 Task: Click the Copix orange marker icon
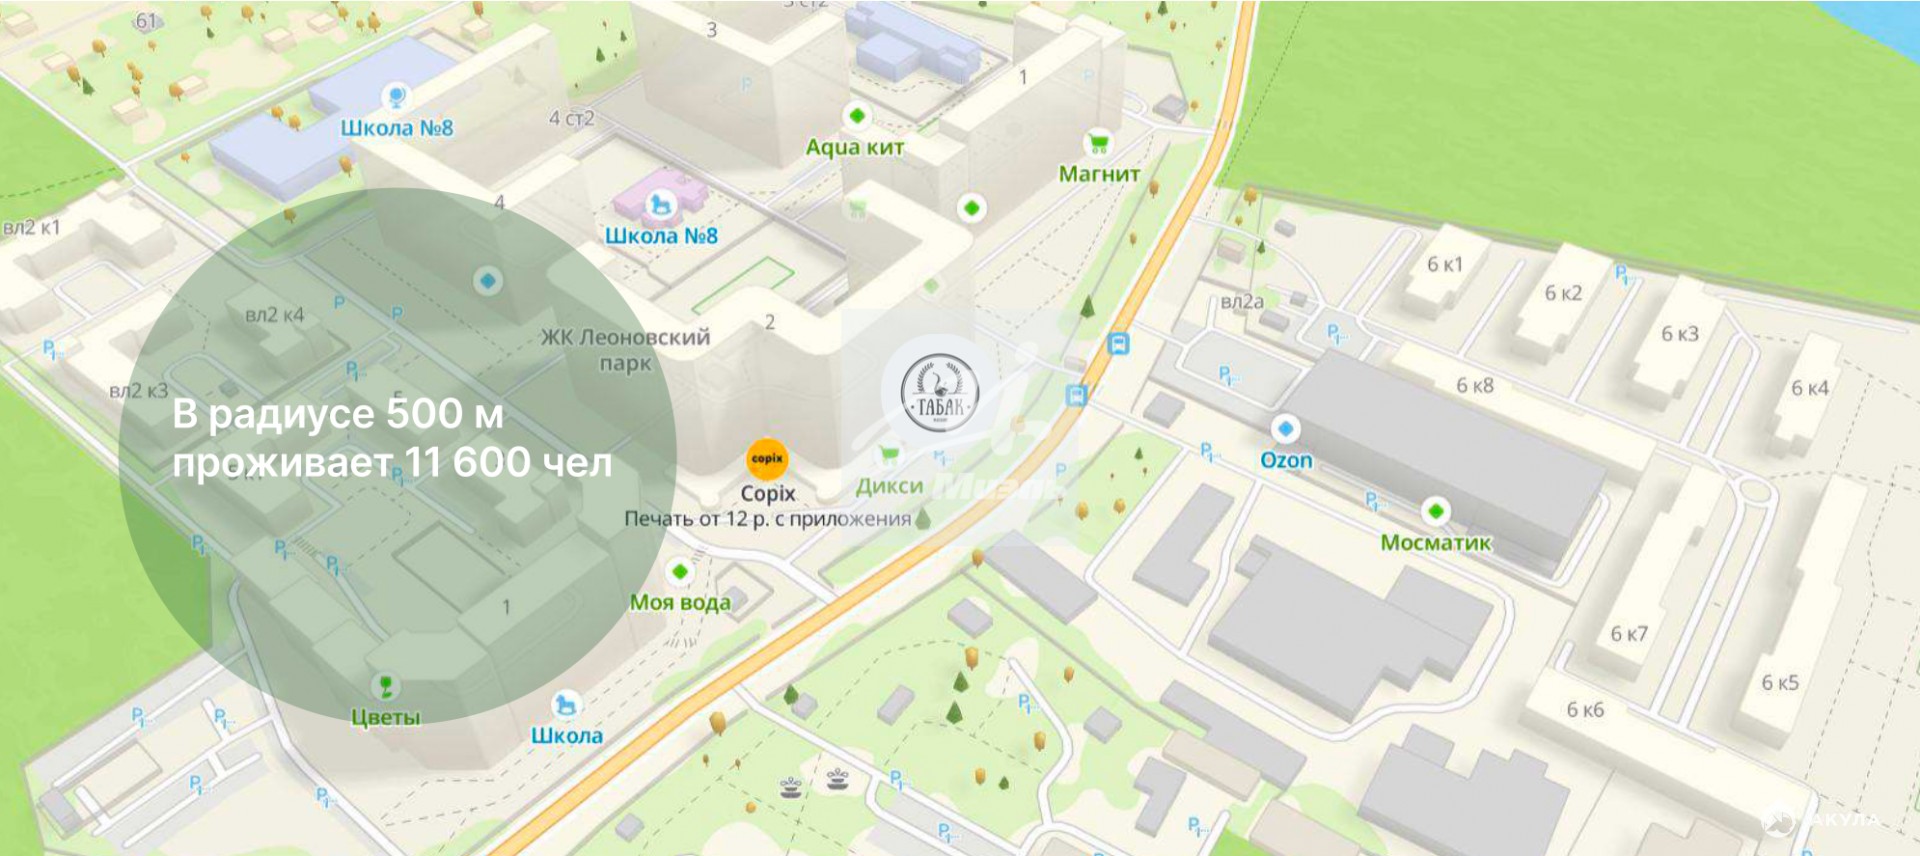tap(767, 459)
